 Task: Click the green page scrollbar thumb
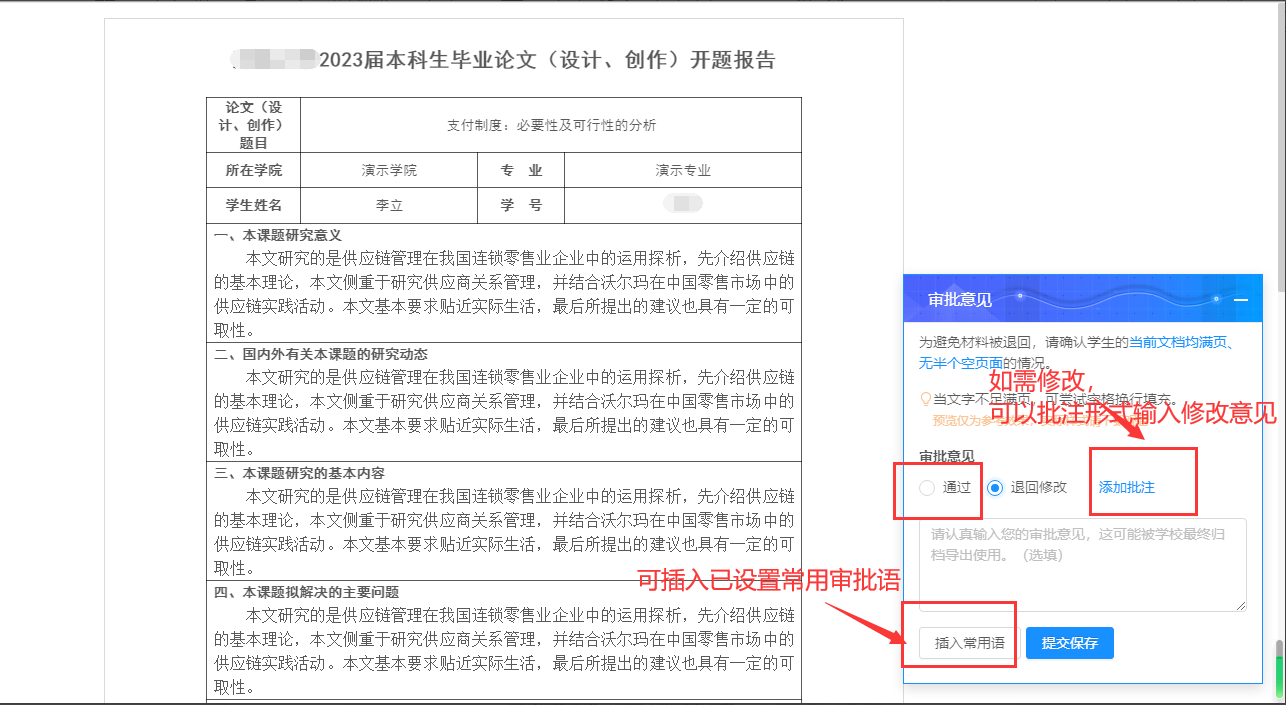click(x=1279, y=662)
